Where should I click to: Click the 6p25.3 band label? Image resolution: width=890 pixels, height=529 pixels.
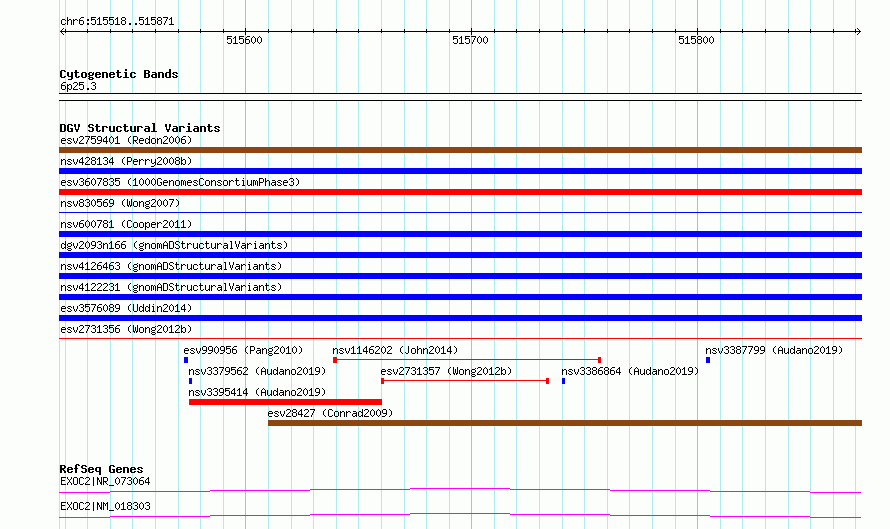tap(78, 86)
